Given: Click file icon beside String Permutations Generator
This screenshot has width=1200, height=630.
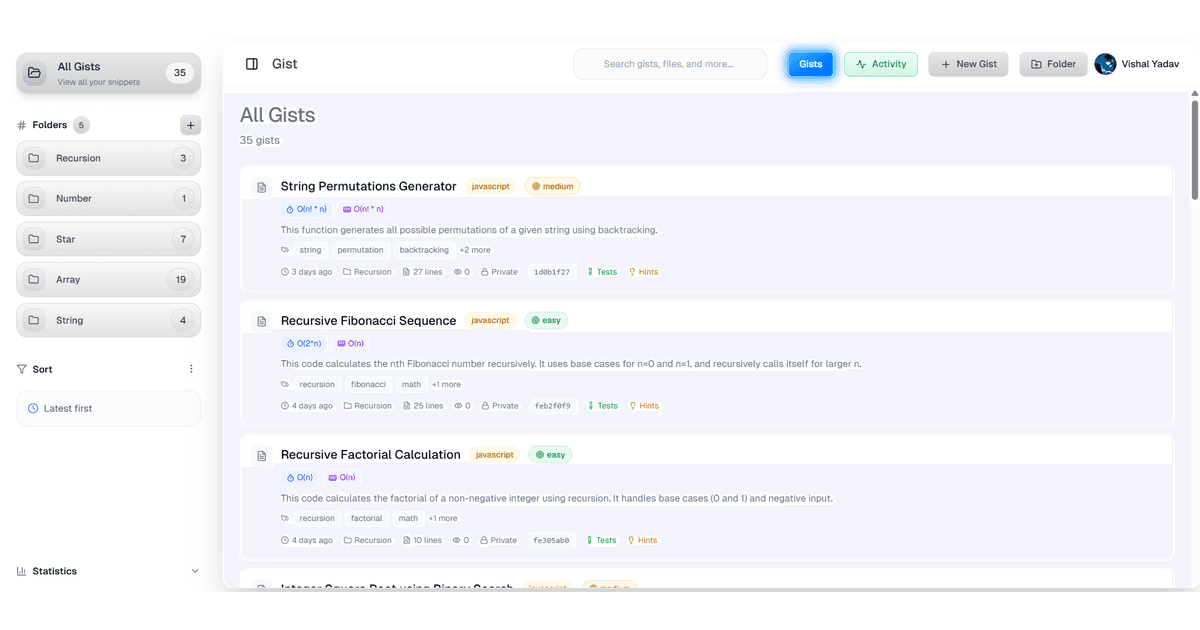Looking at the screenshot, I should 261,187.
